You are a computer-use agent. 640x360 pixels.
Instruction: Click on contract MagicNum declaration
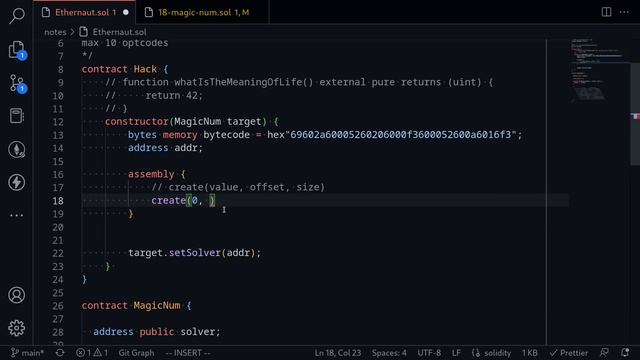(136, 306)
